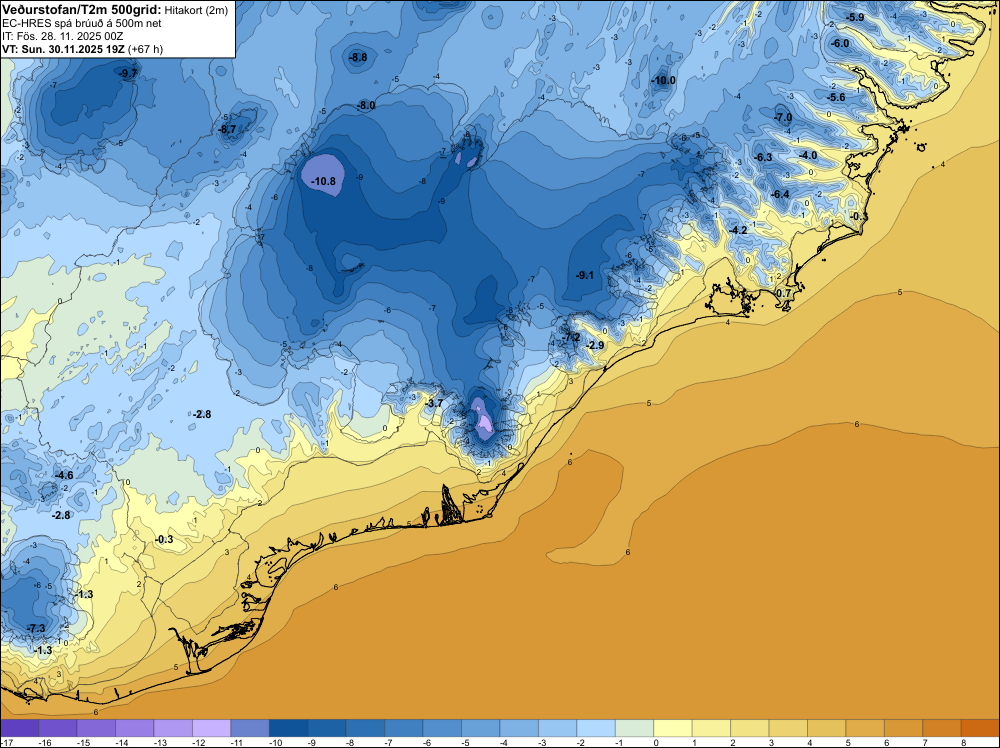Viewport: 1000px width, 748px height.
Task: Pick the legend swatch between -13 and -12
Action: [x=173, y=728]
